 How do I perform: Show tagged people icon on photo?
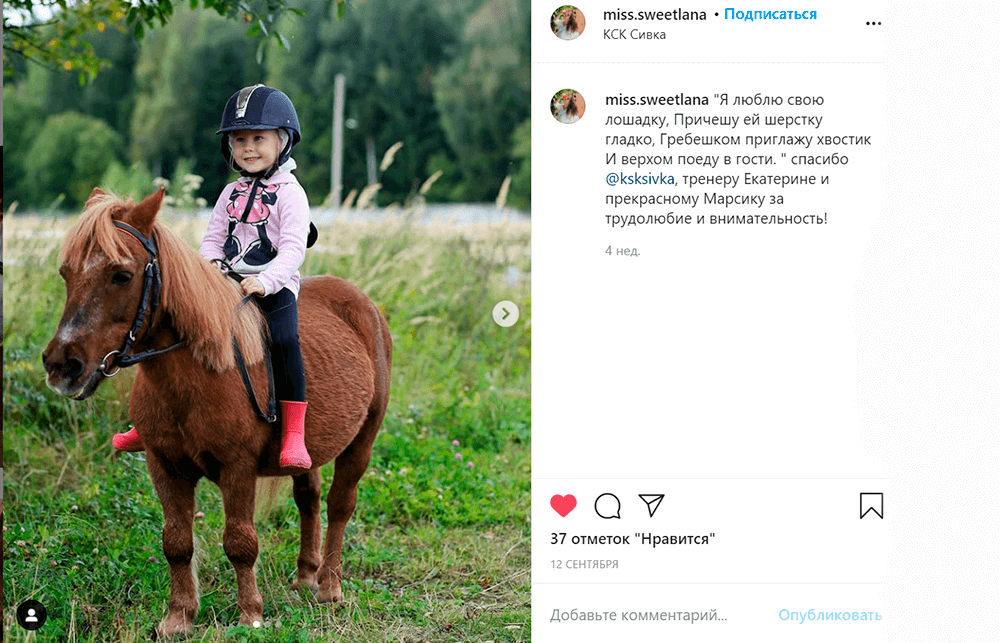click(31, 615)
